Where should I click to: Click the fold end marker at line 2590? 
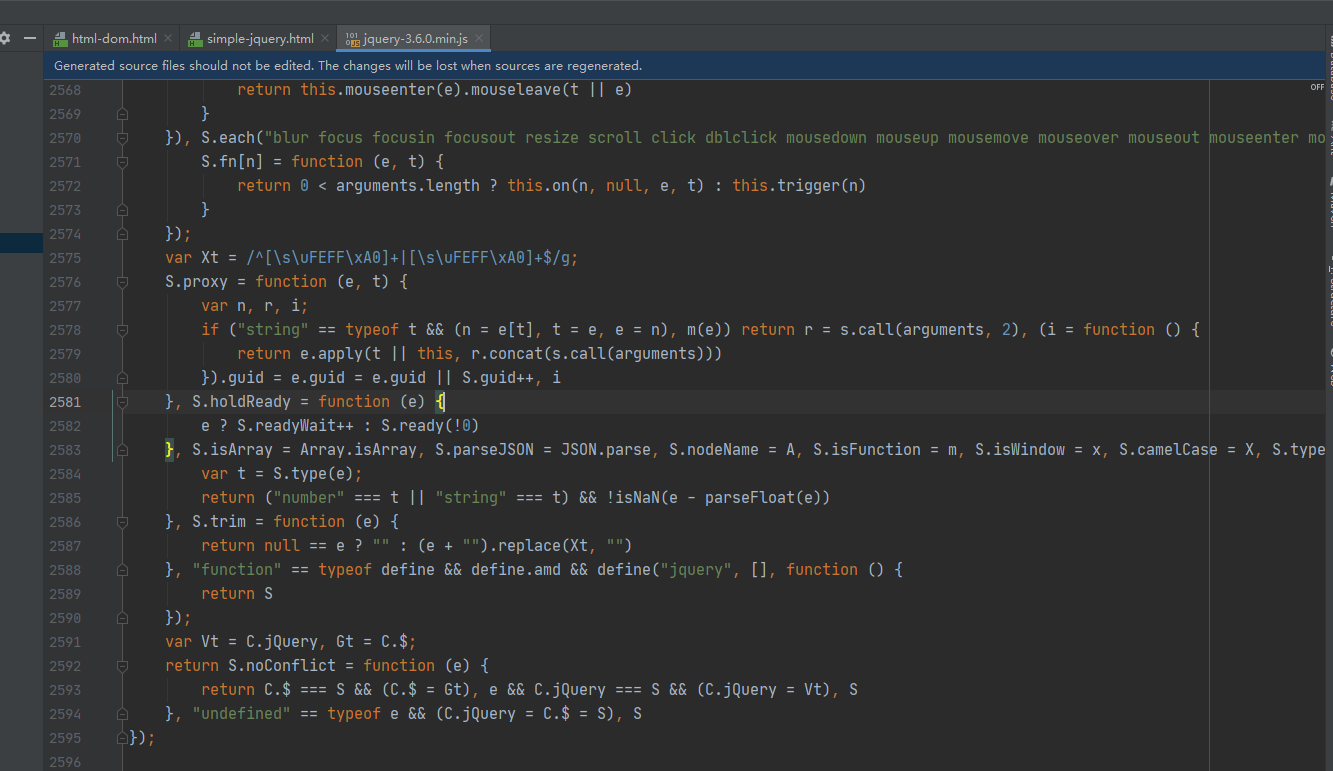(122, 618)
